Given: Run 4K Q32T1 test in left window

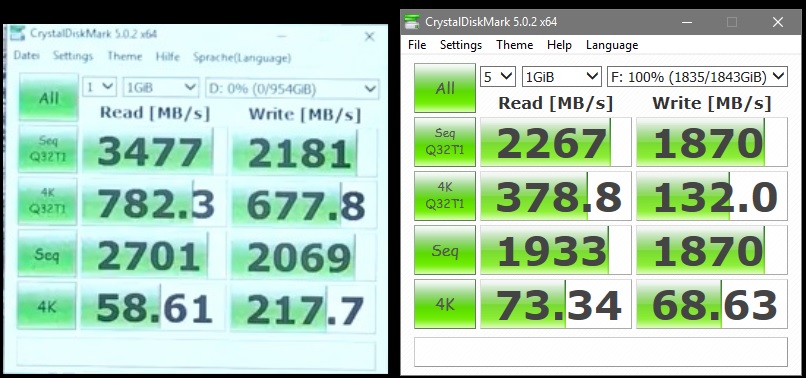Looking at the screenshot, I should tap(48, 201).
